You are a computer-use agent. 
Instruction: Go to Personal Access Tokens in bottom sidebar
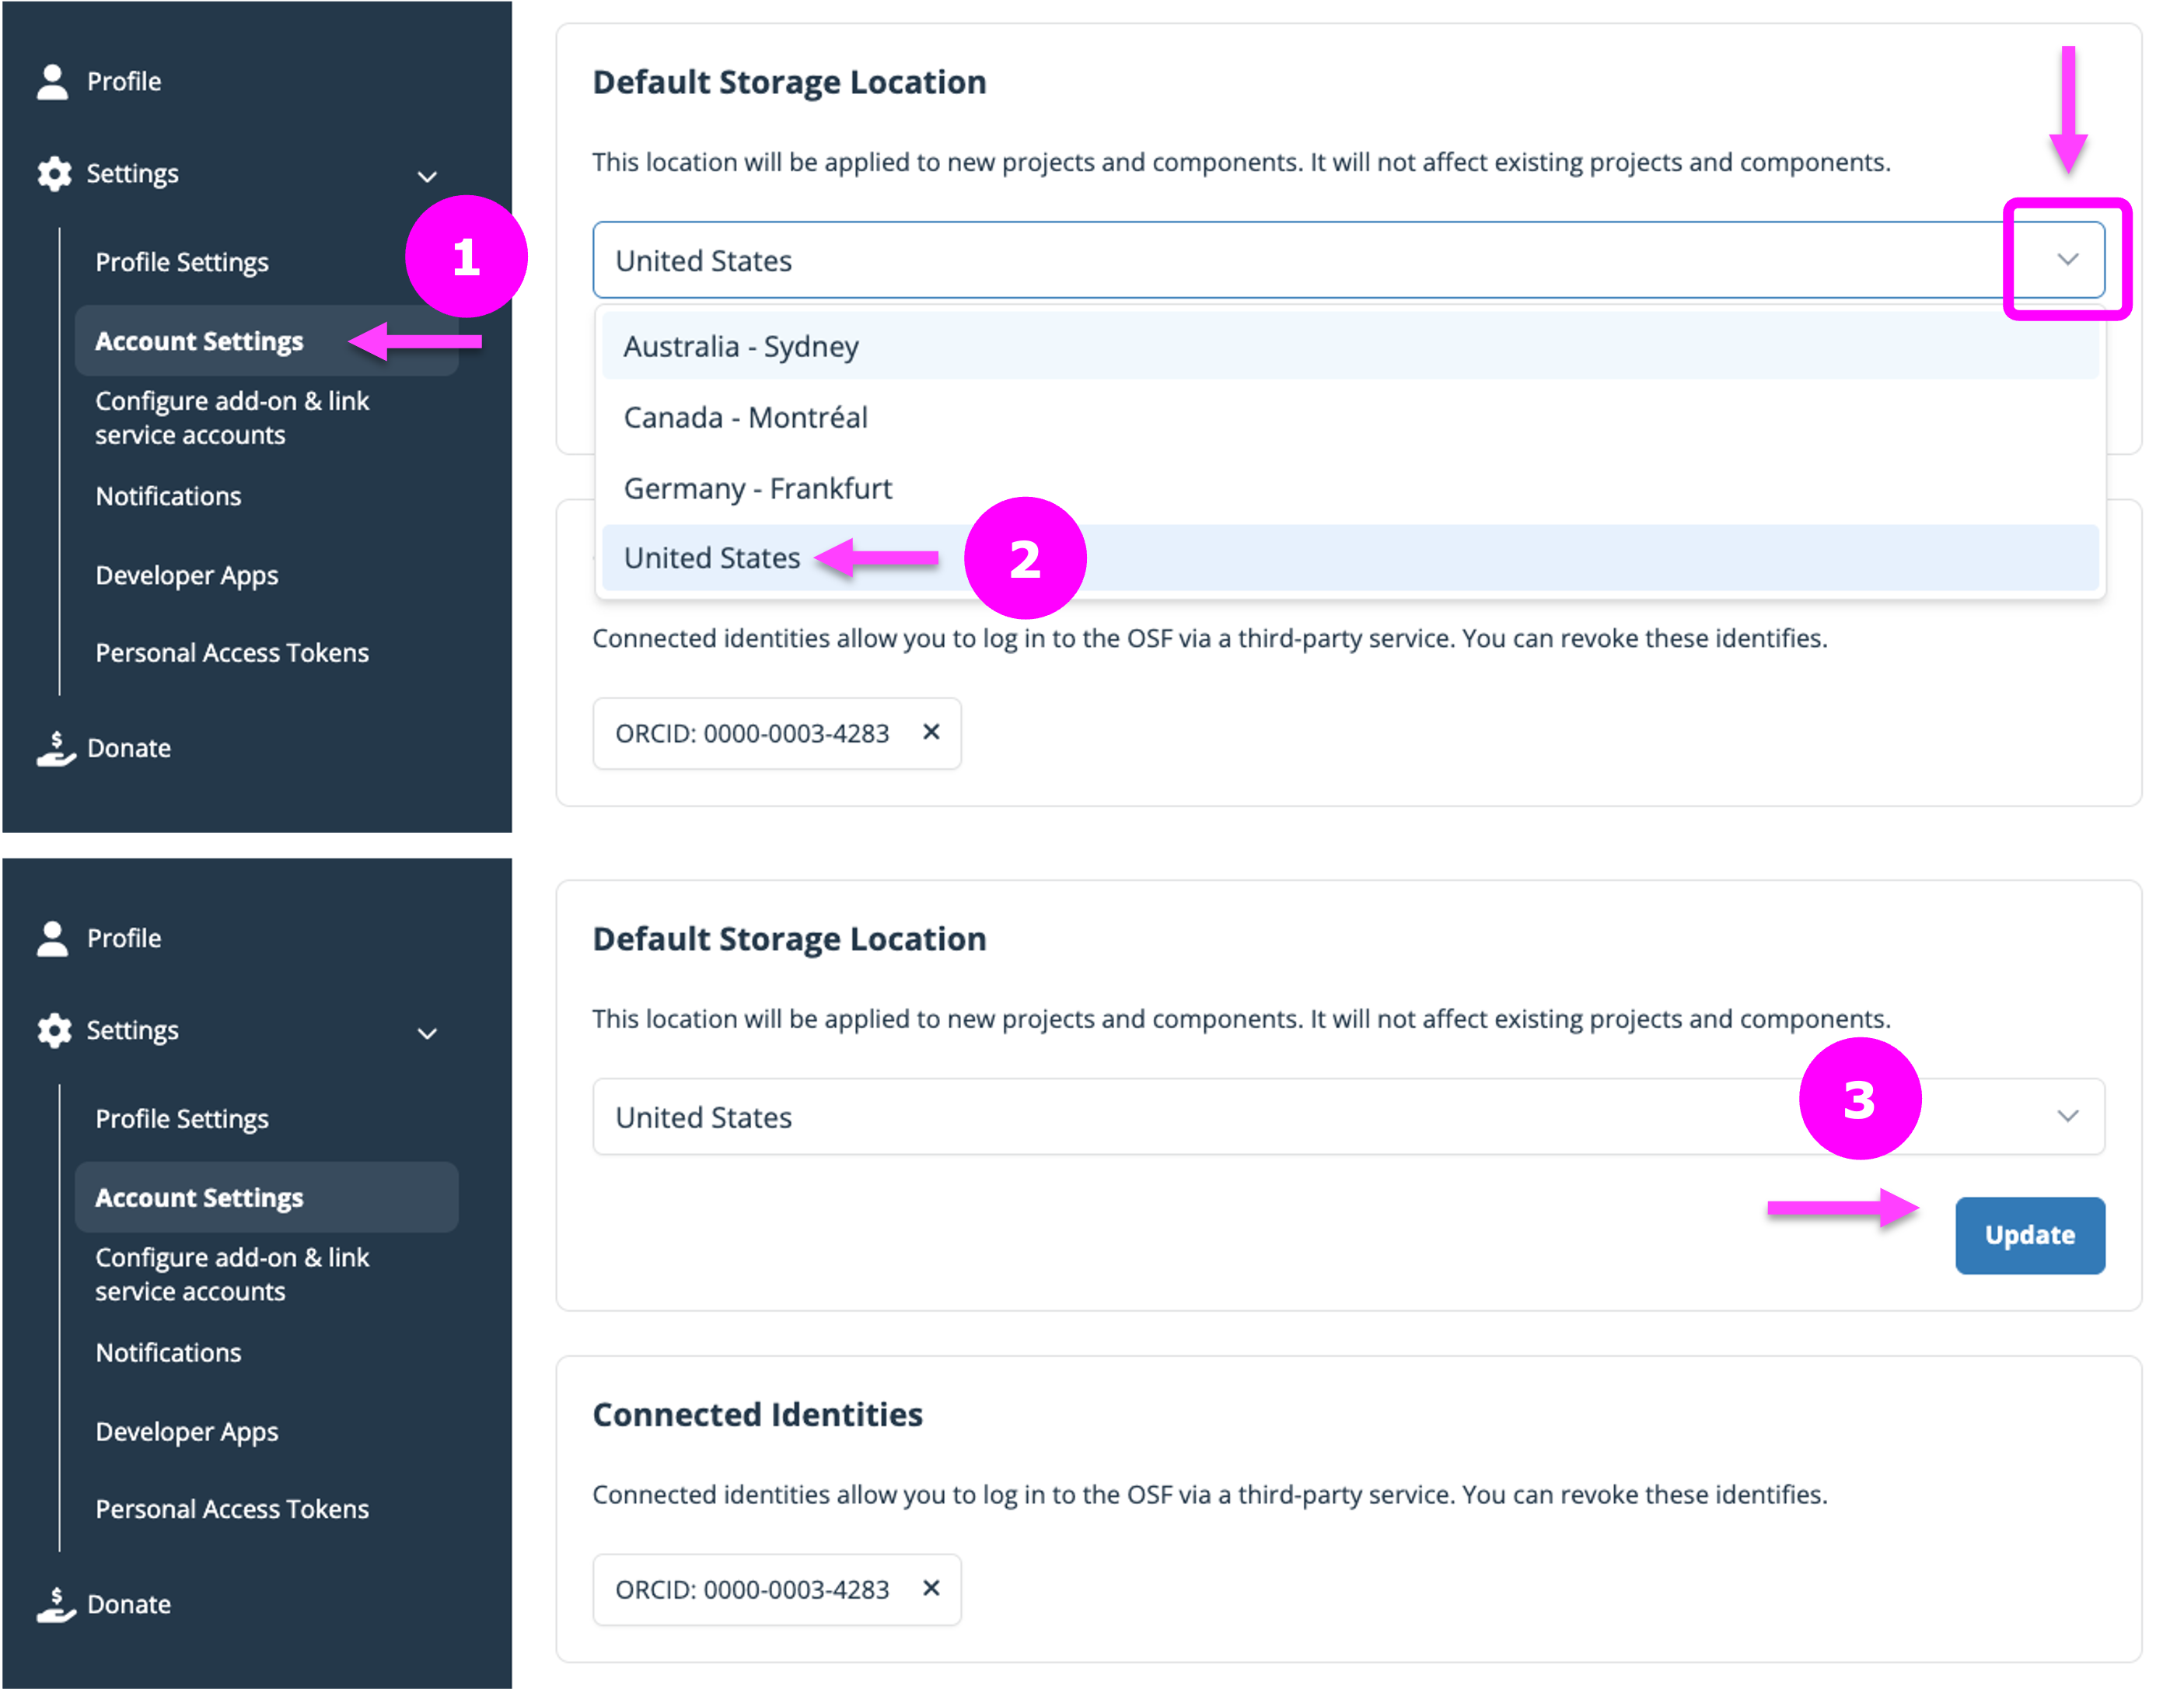[232, 1509]
